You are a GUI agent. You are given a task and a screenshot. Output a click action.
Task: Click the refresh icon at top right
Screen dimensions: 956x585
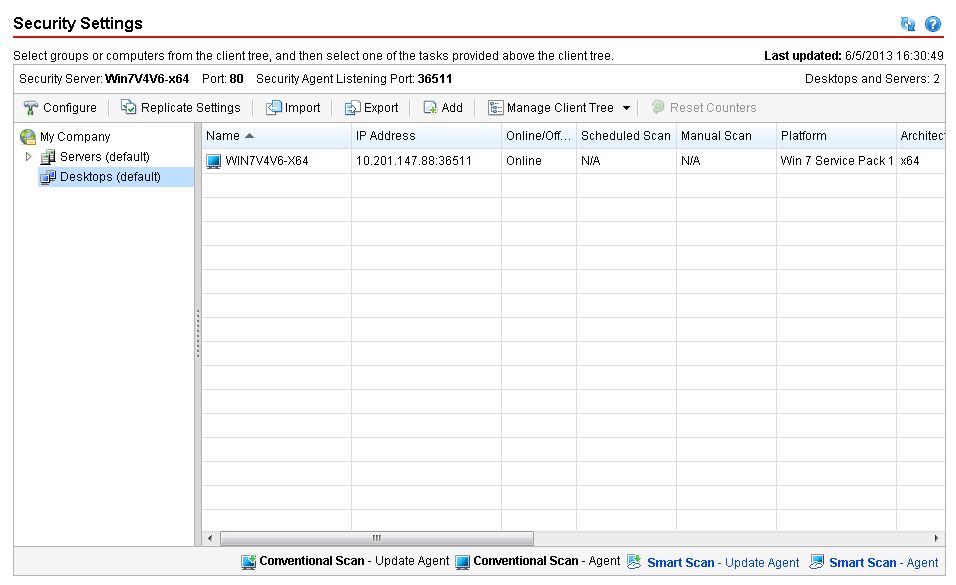(908, 24)
